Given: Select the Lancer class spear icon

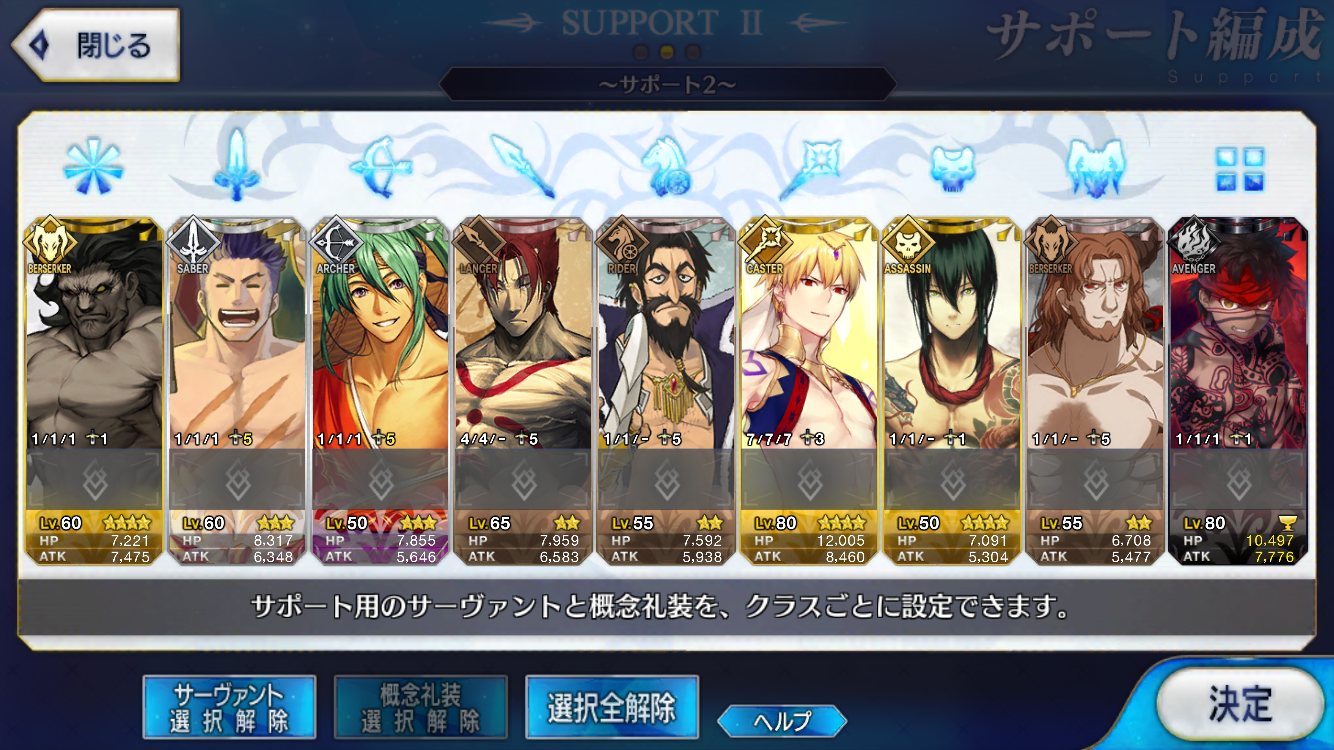Looking at the screenshot, I should coord(523,166).
